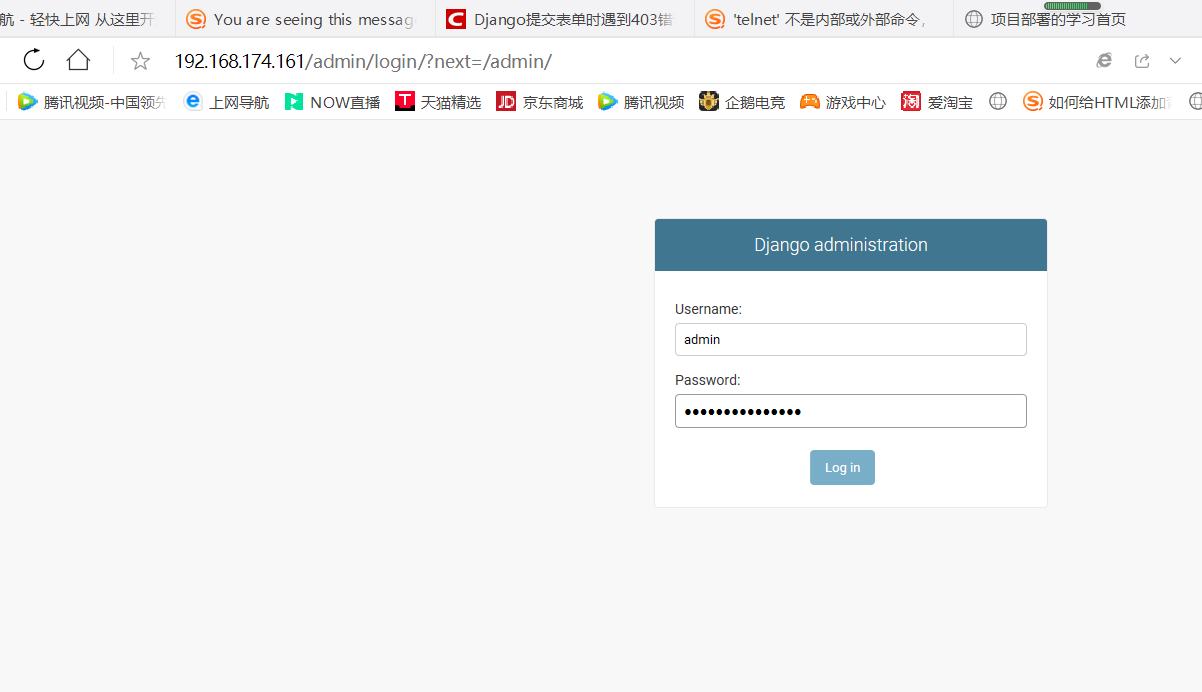This screenshot has width=1202, height=692.
Task: Open the 游戏中心 bookmark
Action: click(844, 101)
